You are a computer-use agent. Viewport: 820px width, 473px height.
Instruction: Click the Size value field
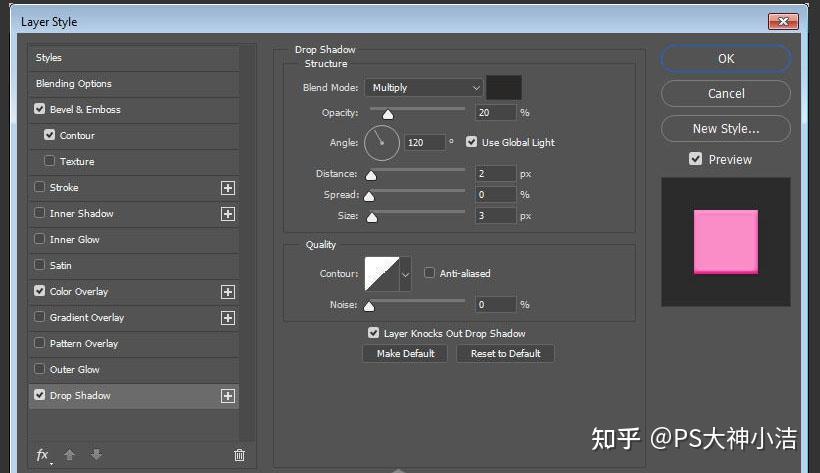click(x=495, y=216)
